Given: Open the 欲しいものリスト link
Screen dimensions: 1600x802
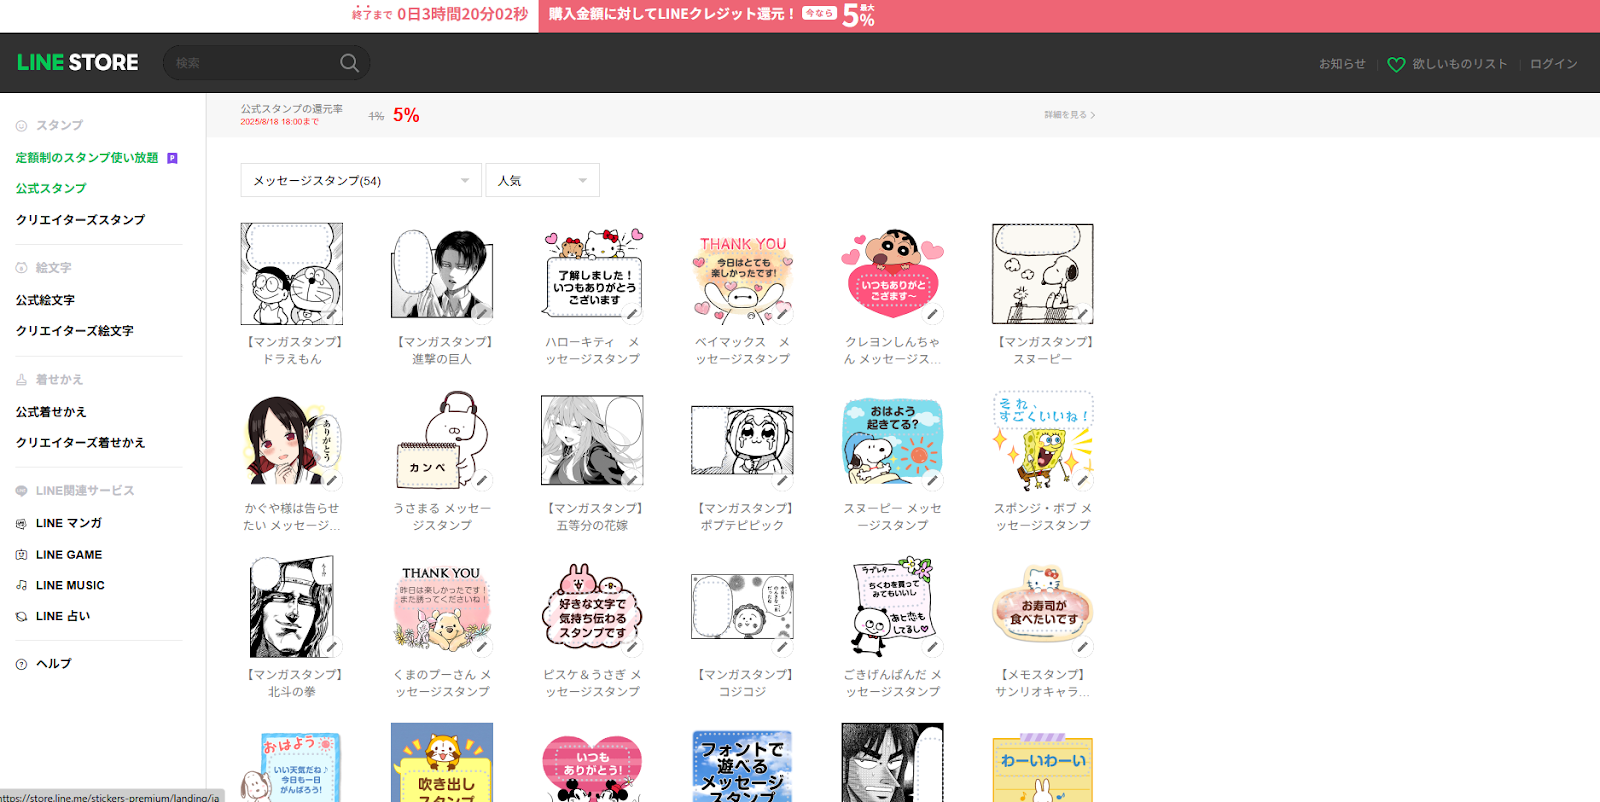Looking at the screenshot, I should [1460, 64].
